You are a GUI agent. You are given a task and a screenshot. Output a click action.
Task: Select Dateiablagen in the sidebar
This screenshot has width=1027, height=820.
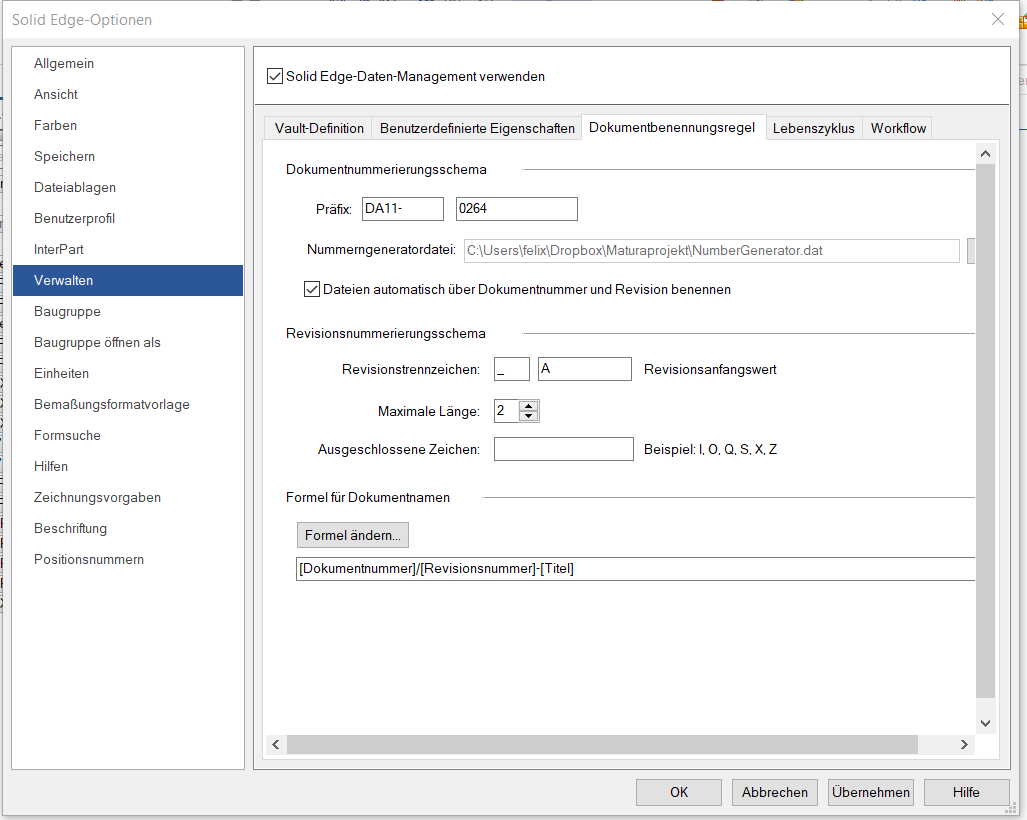coord(128,187)
